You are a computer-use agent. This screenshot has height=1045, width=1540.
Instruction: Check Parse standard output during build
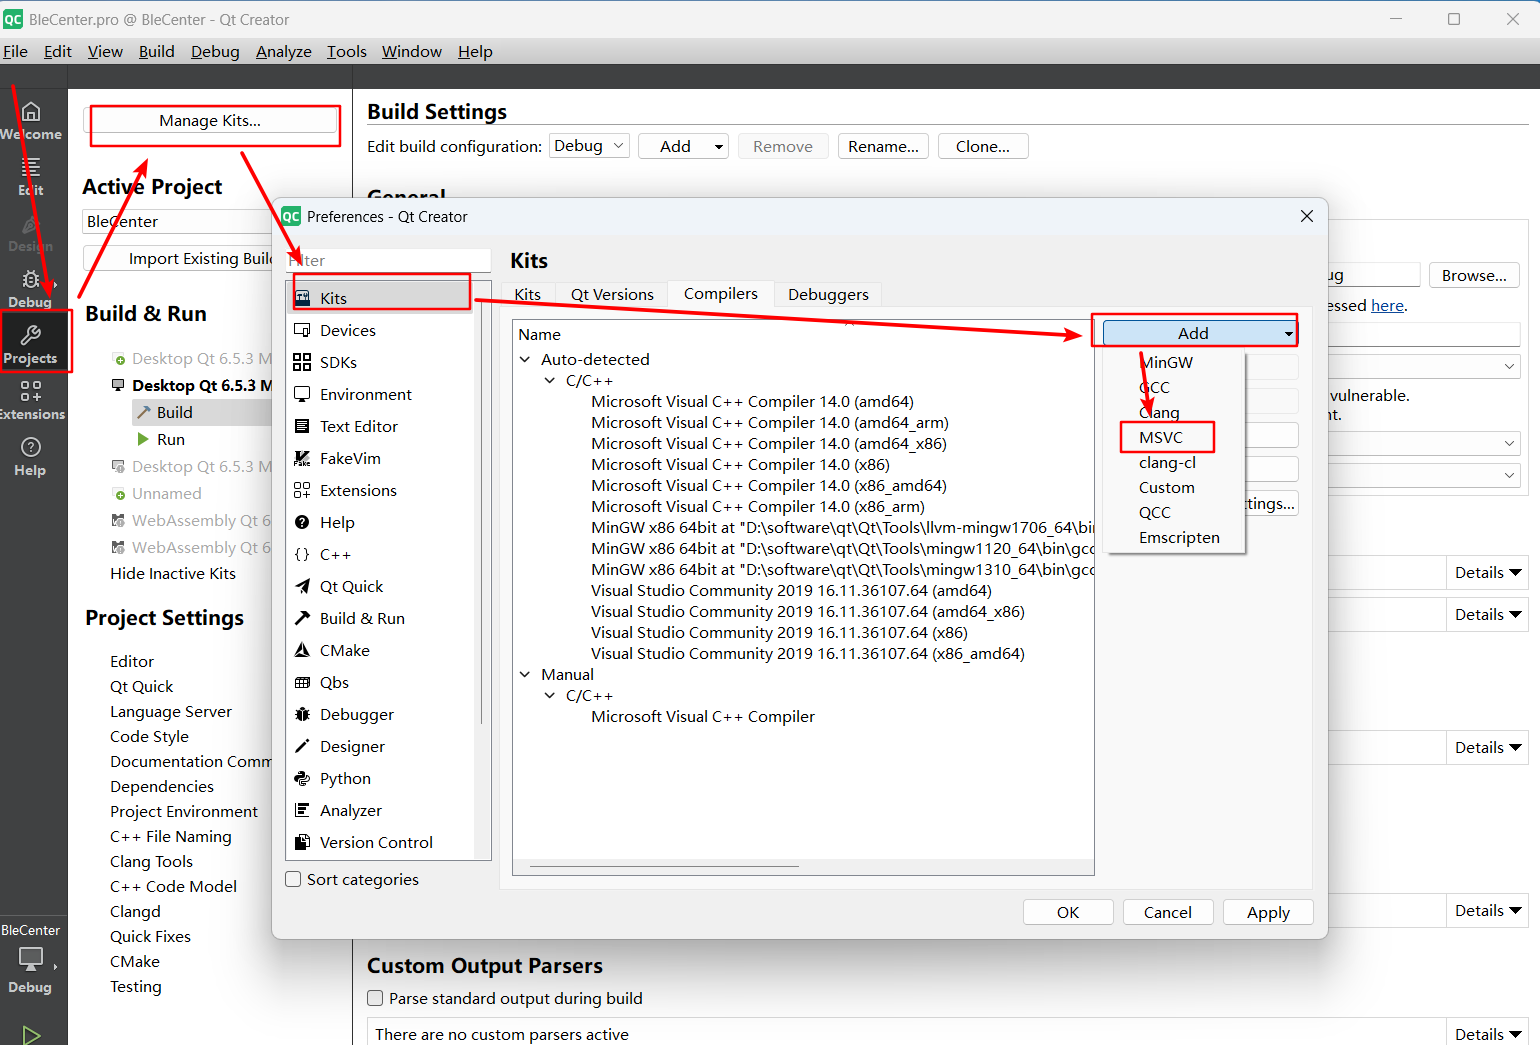[x=375, y=997]
